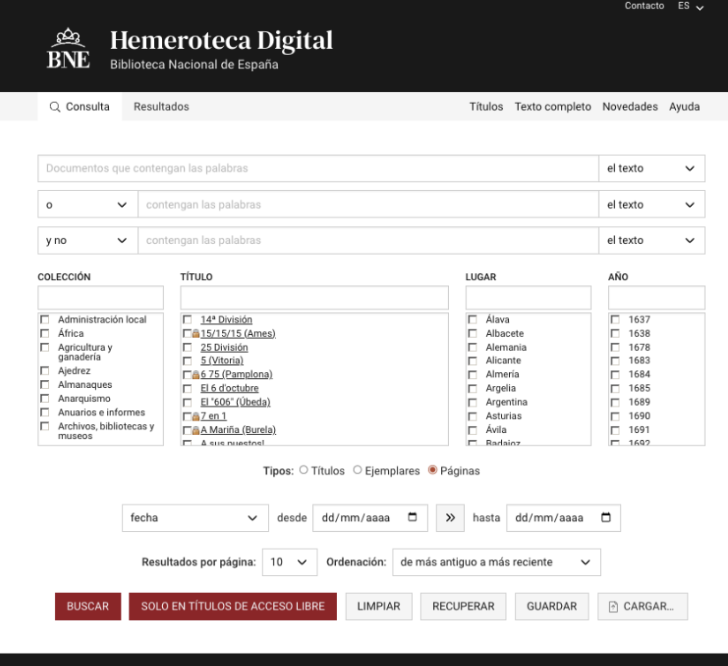Open the ES language selector
Viewport: 728px width, 666px height.
click(x=690, y=7)
